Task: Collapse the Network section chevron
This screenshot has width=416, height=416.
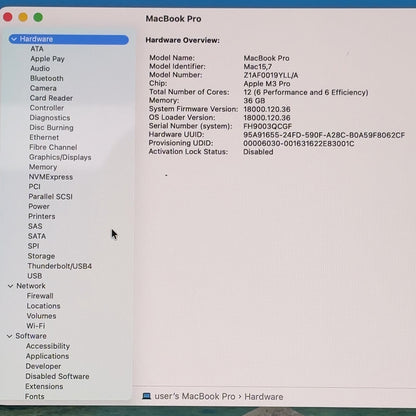Action: click(11, 286)
